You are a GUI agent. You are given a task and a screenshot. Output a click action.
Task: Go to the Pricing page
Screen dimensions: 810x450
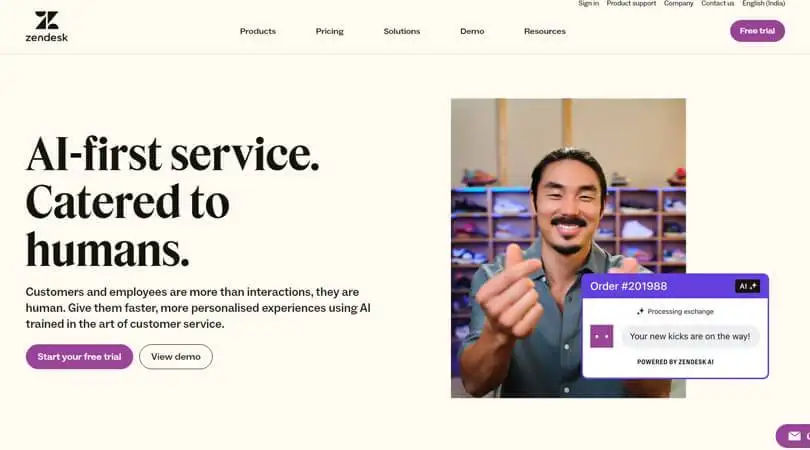coord(330,31)
